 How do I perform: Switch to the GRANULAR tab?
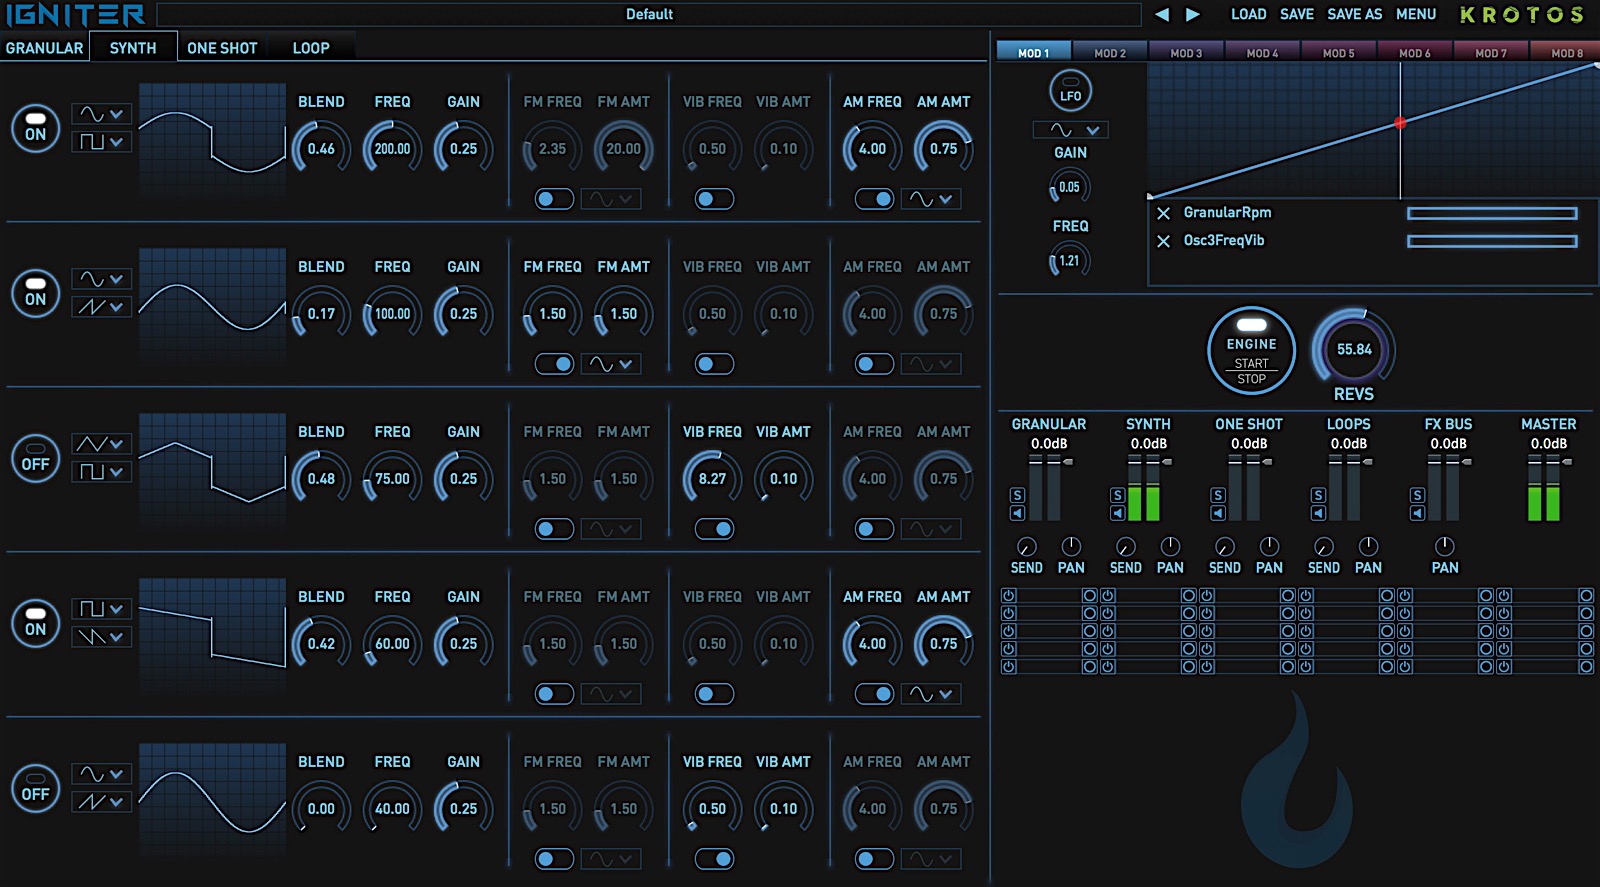coord(44,48)
